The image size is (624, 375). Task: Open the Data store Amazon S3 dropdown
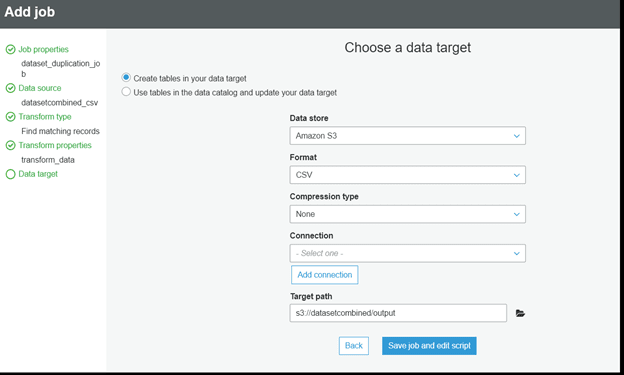[408, 136]
